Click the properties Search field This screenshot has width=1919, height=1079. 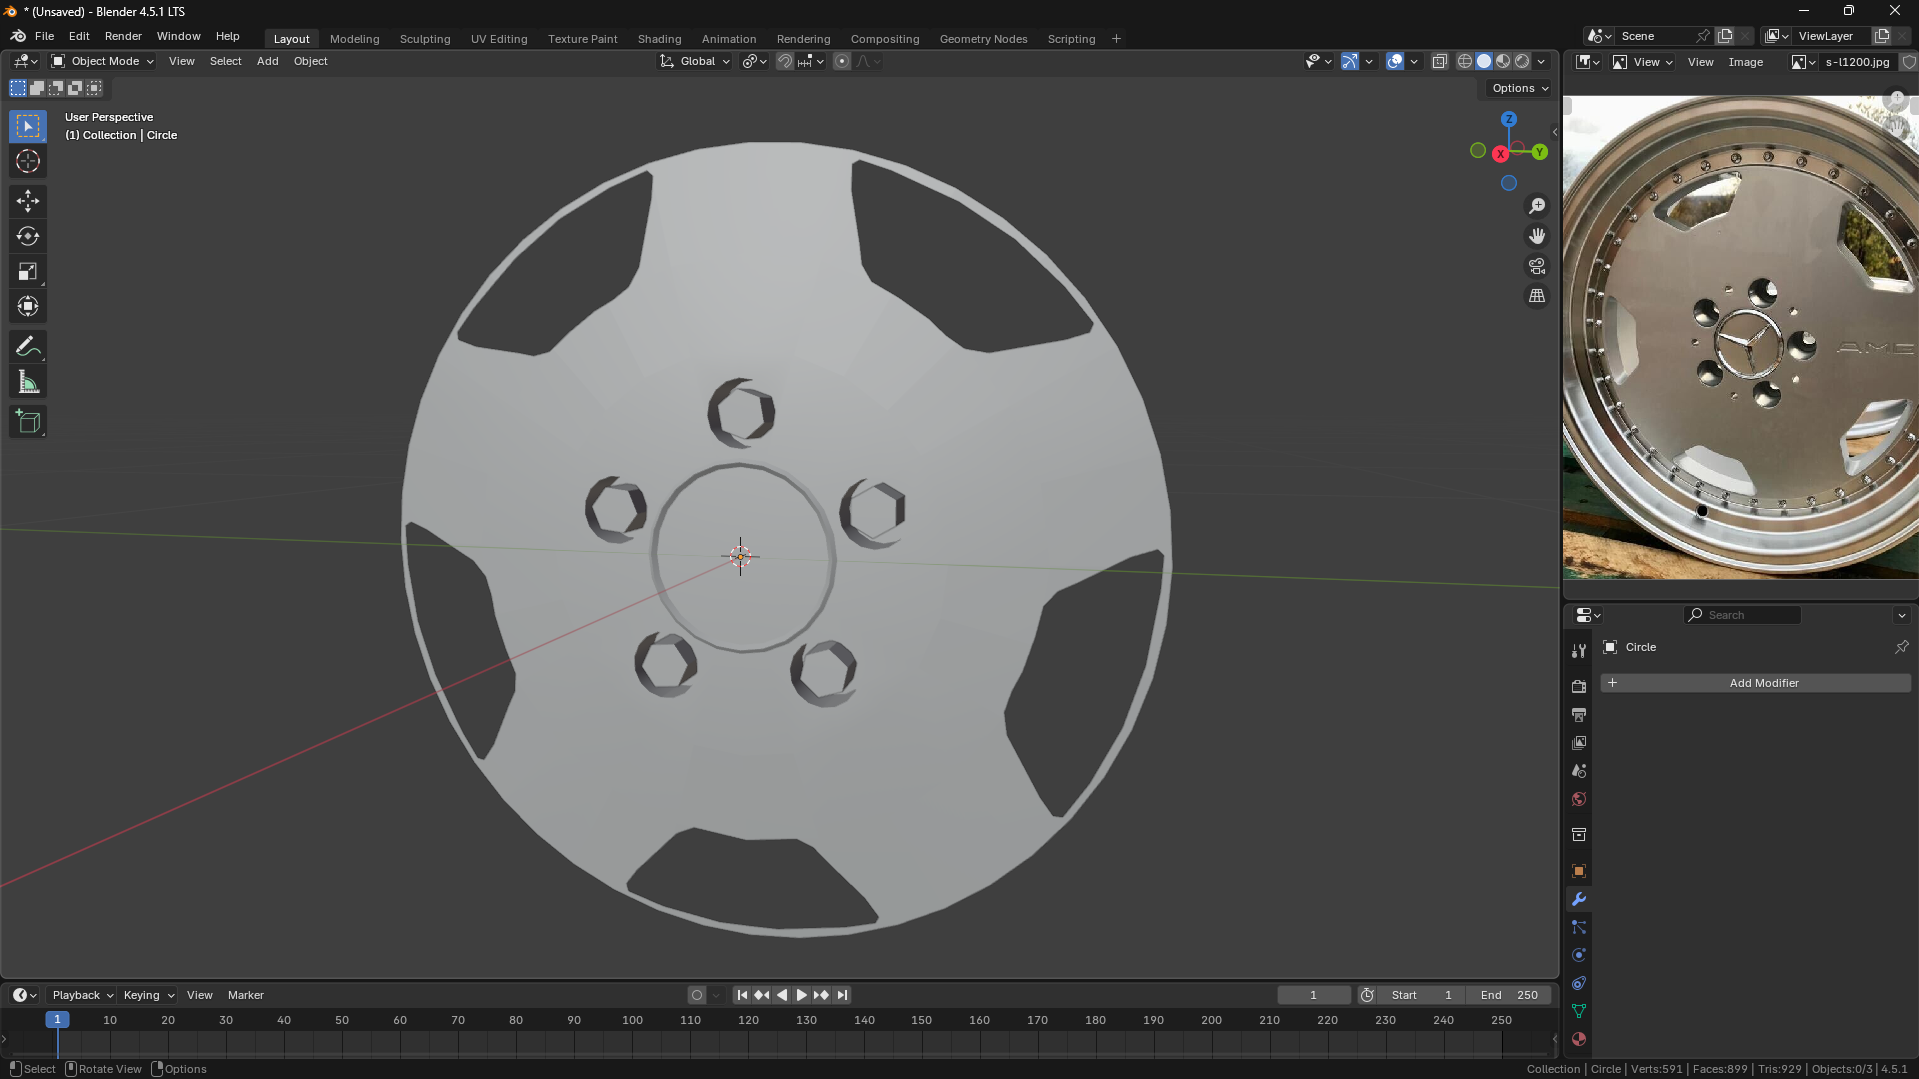click(x=1742, y=615)
